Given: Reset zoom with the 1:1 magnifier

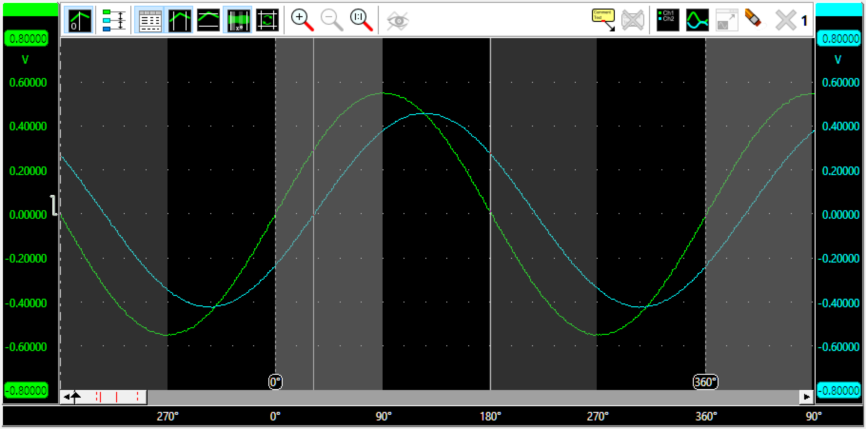Looking at the screenshot, I should click(362, 20).
